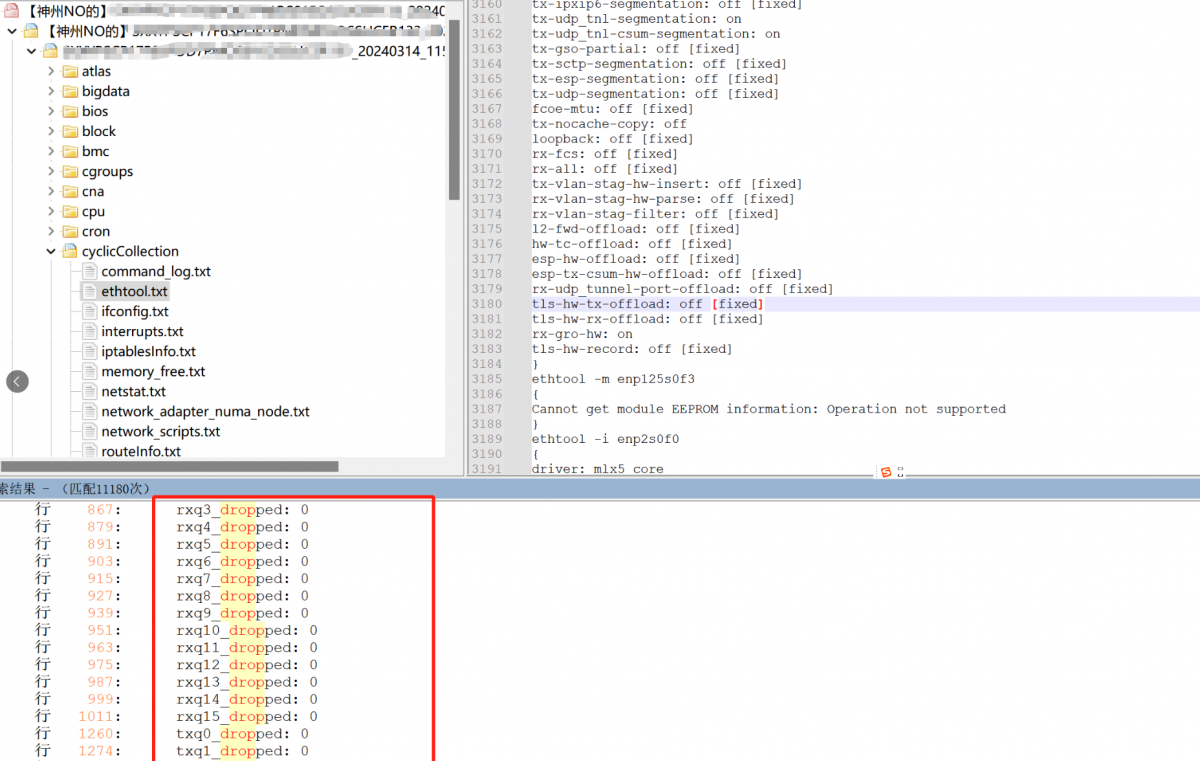Select interrupts.txt file
The height and width of the screenshot is (761, 1200).
coord(142,332)
